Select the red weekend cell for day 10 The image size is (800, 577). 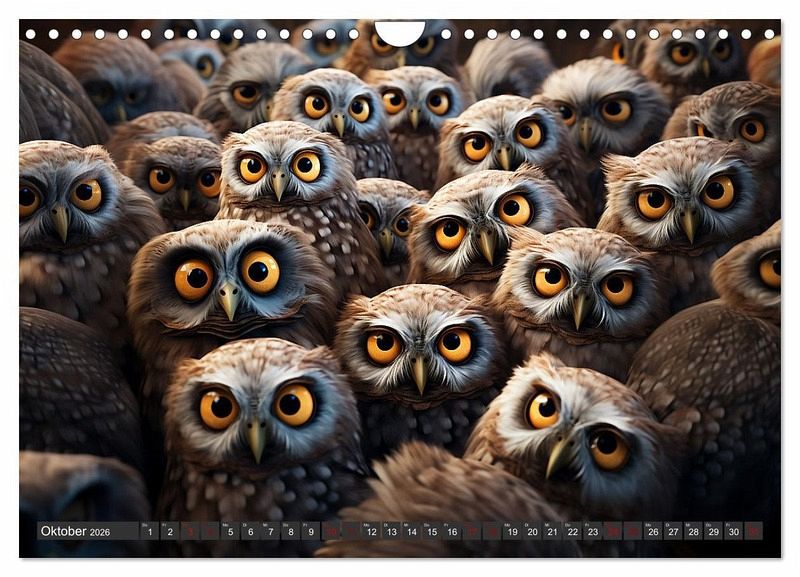[330, 531]
